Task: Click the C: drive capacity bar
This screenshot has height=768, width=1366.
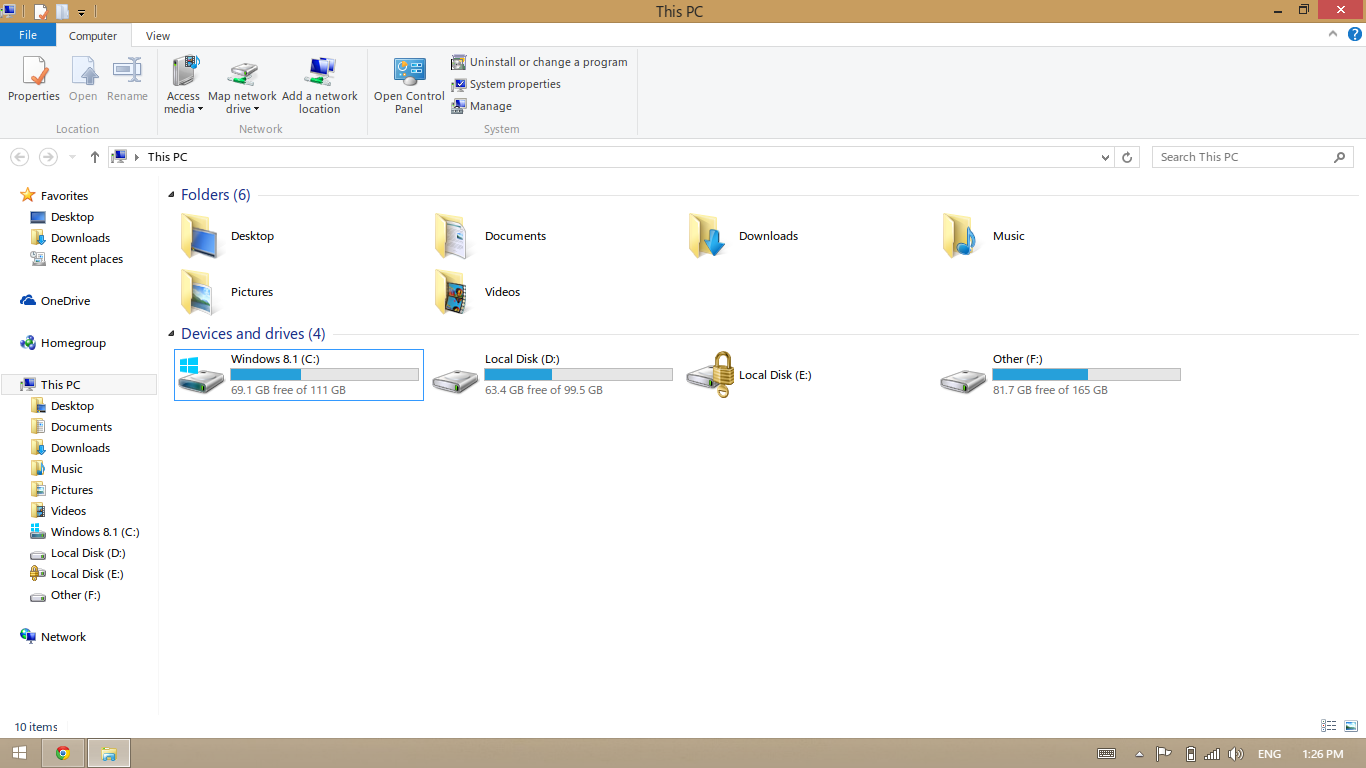Action: tap(324, 374)
